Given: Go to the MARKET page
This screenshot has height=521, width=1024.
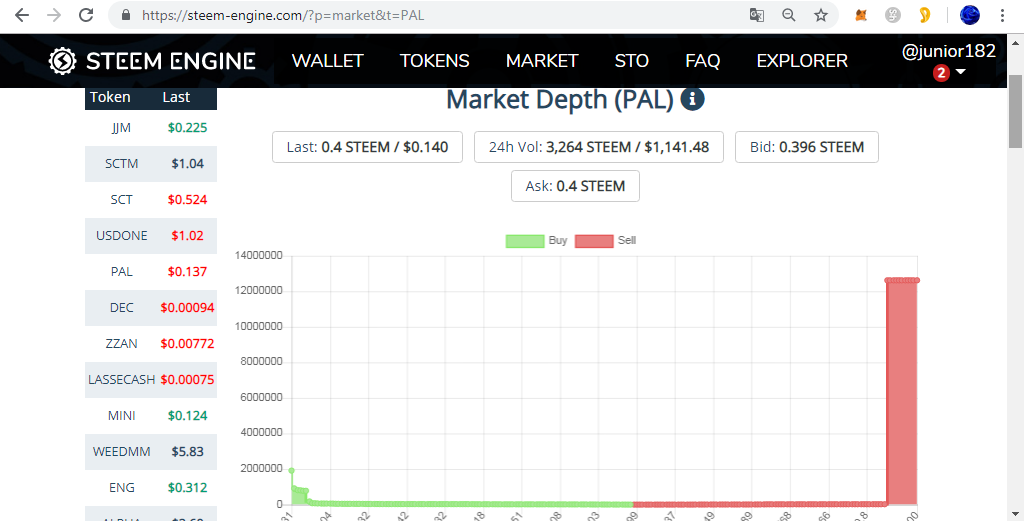Looking at the screenshot, I should pyautogui.click(x=542, y=61).
